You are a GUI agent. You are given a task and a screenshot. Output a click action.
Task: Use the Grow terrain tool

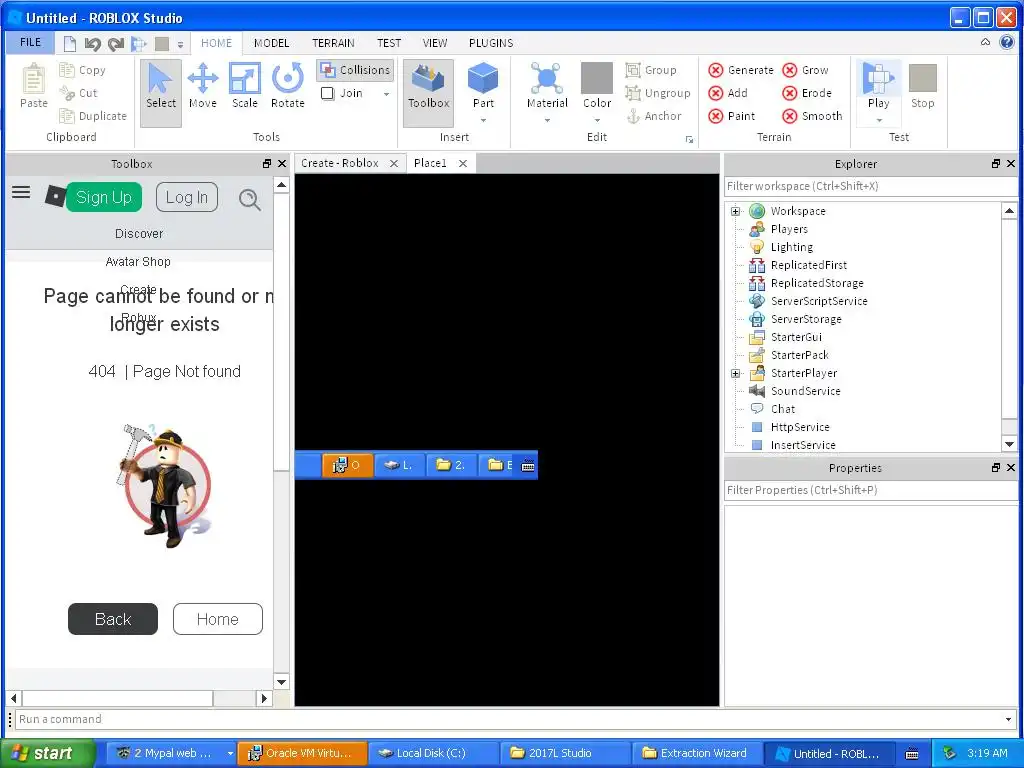coord(806,70)
